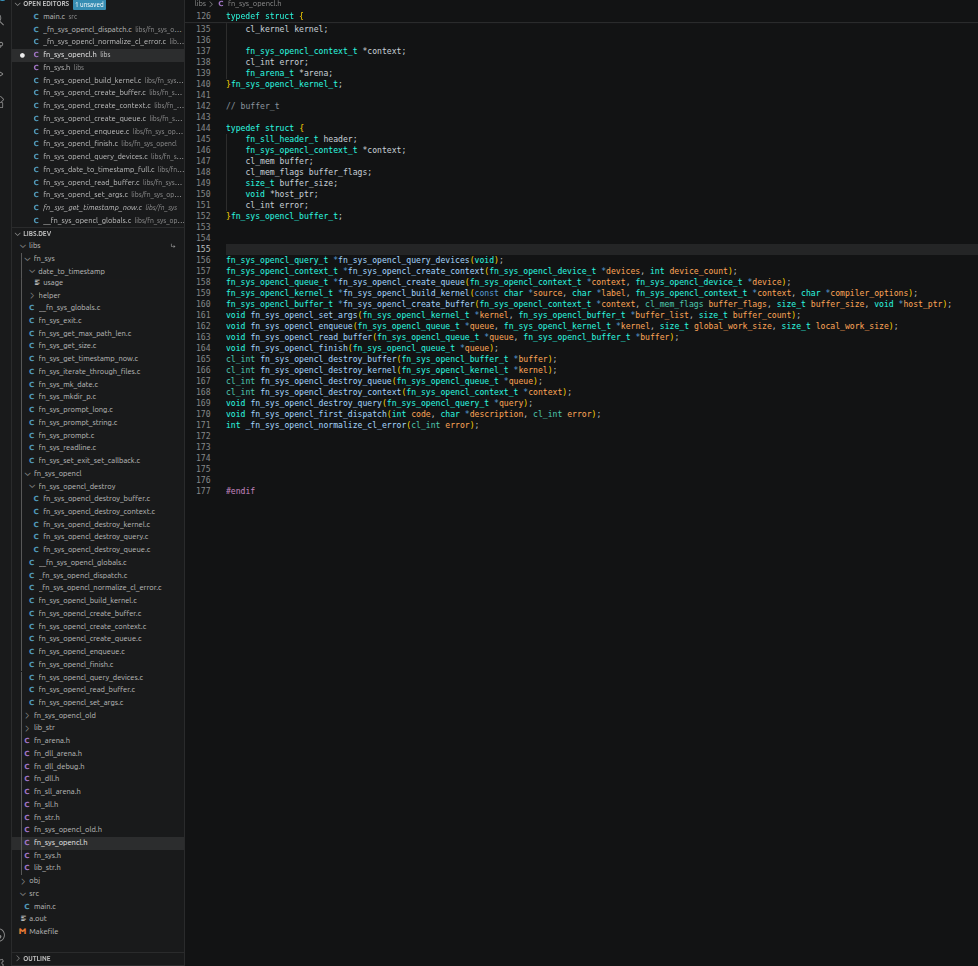
Task: Open fn_sys_opencl_destroy_kernel.c in the tree
Action: [97, 524]
